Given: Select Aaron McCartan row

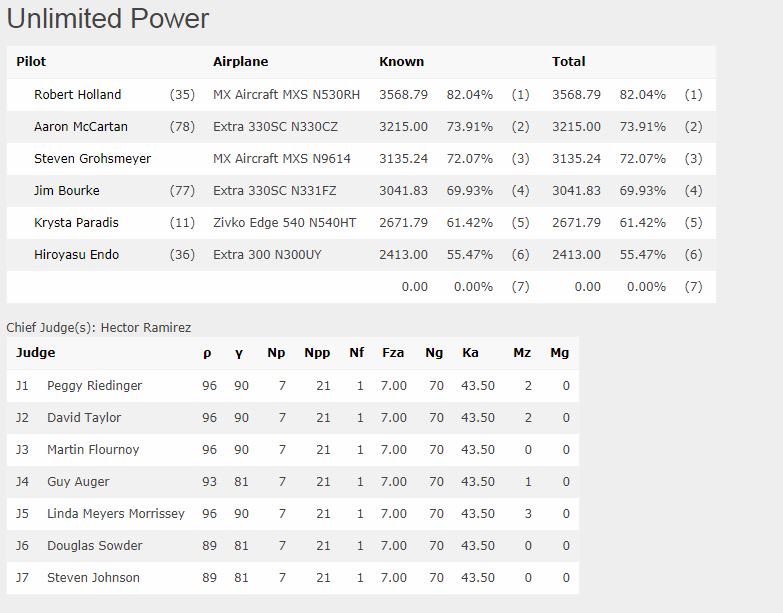Looking at the screenshot, I should click(x=361, y=127).
